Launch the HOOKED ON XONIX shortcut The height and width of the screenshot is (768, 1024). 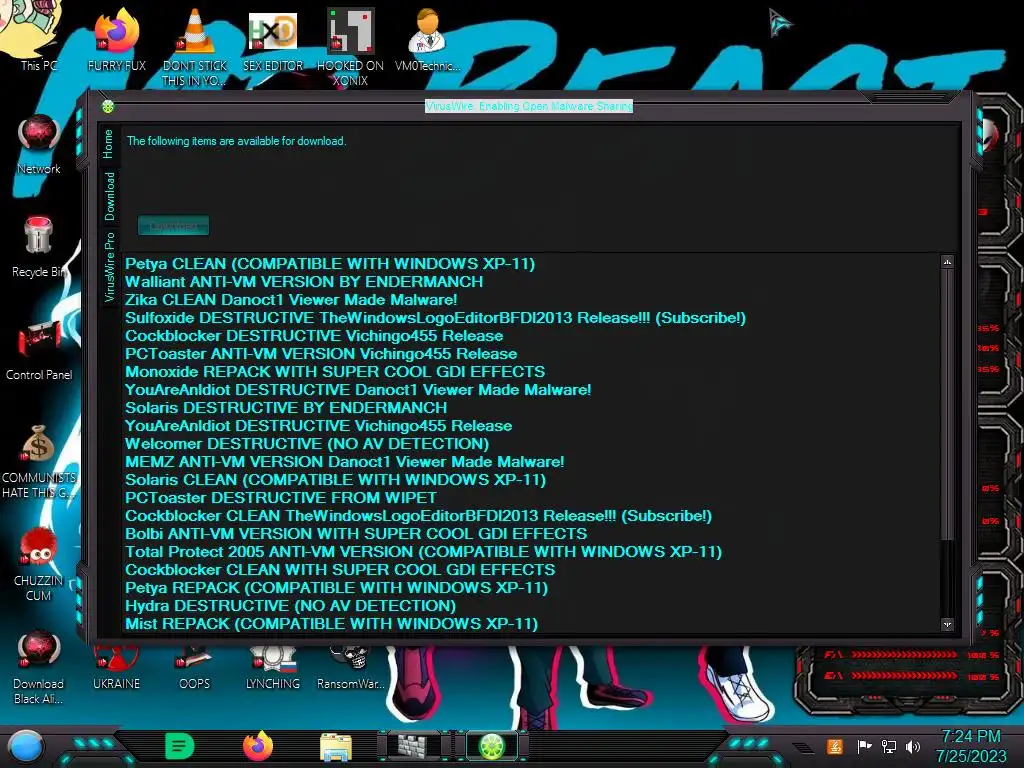pyautogui.click(x=350, y=46)
